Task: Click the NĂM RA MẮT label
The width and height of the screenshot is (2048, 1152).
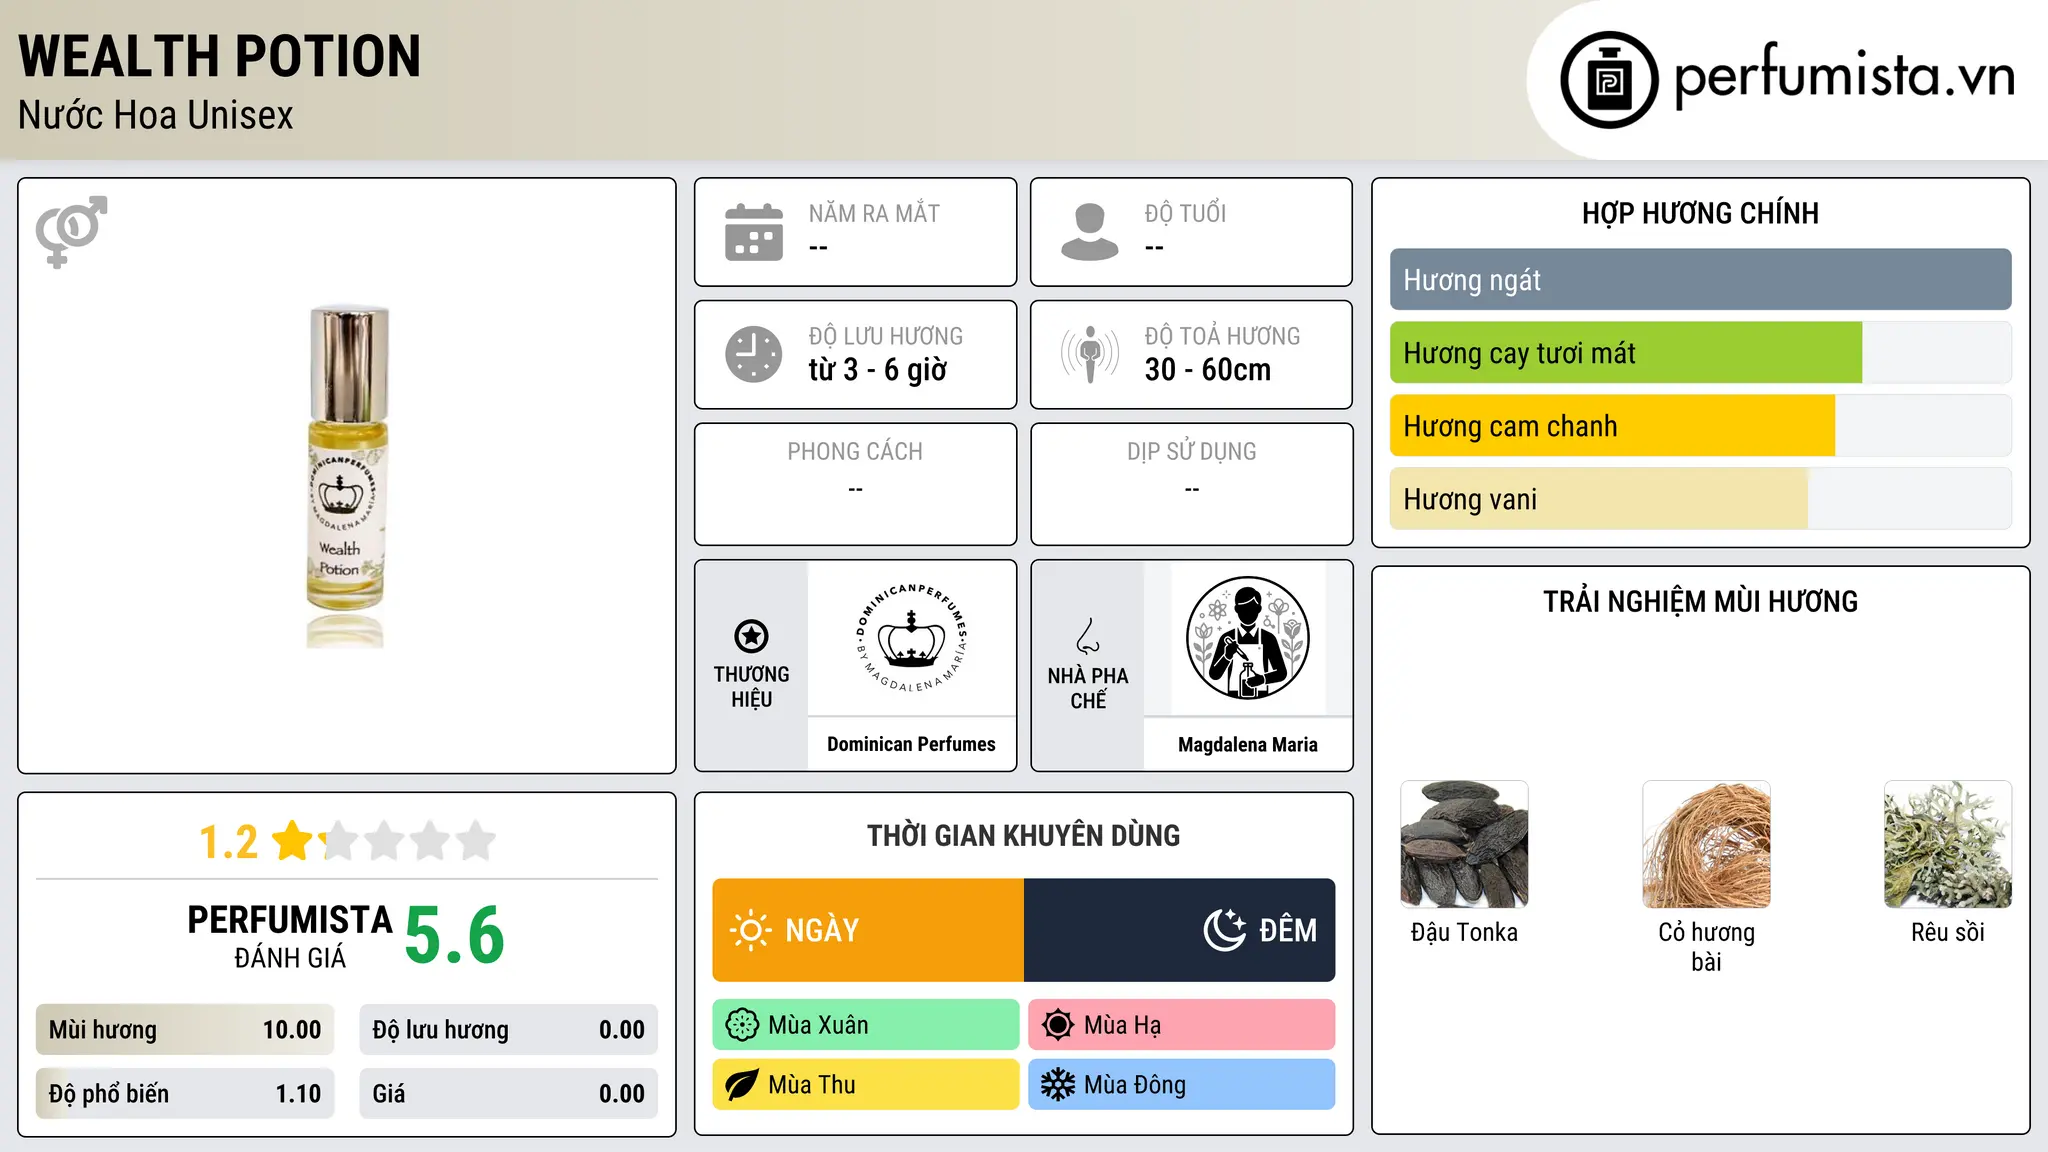Action: pyautogui.click(x=874, y=214)
